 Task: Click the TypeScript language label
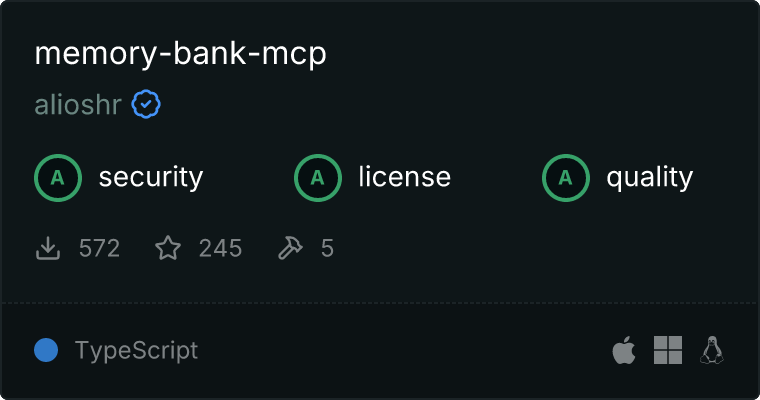[136, 351]
